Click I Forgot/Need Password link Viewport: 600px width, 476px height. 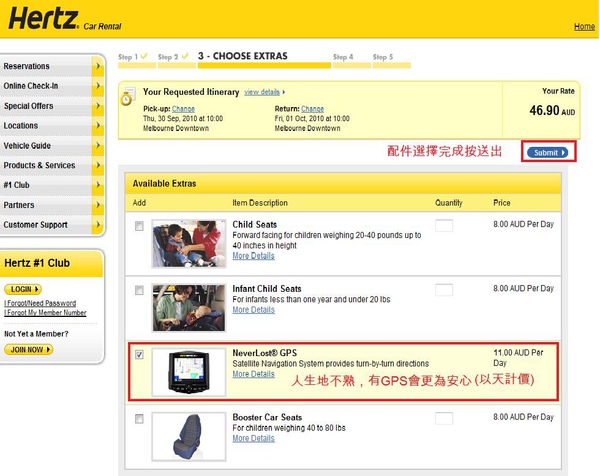[x=40, y=303]
